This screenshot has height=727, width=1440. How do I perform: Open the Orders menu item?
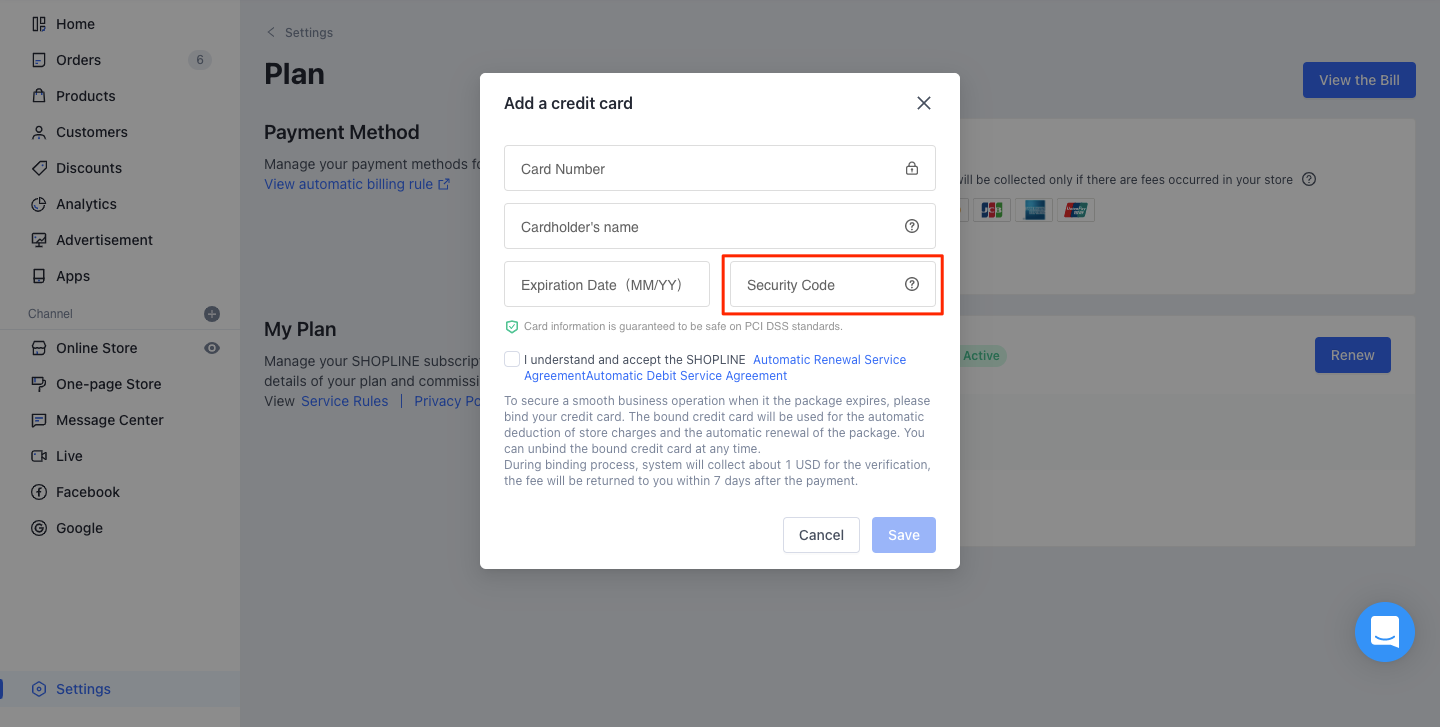pyautogui.click(x=78, y=60)
